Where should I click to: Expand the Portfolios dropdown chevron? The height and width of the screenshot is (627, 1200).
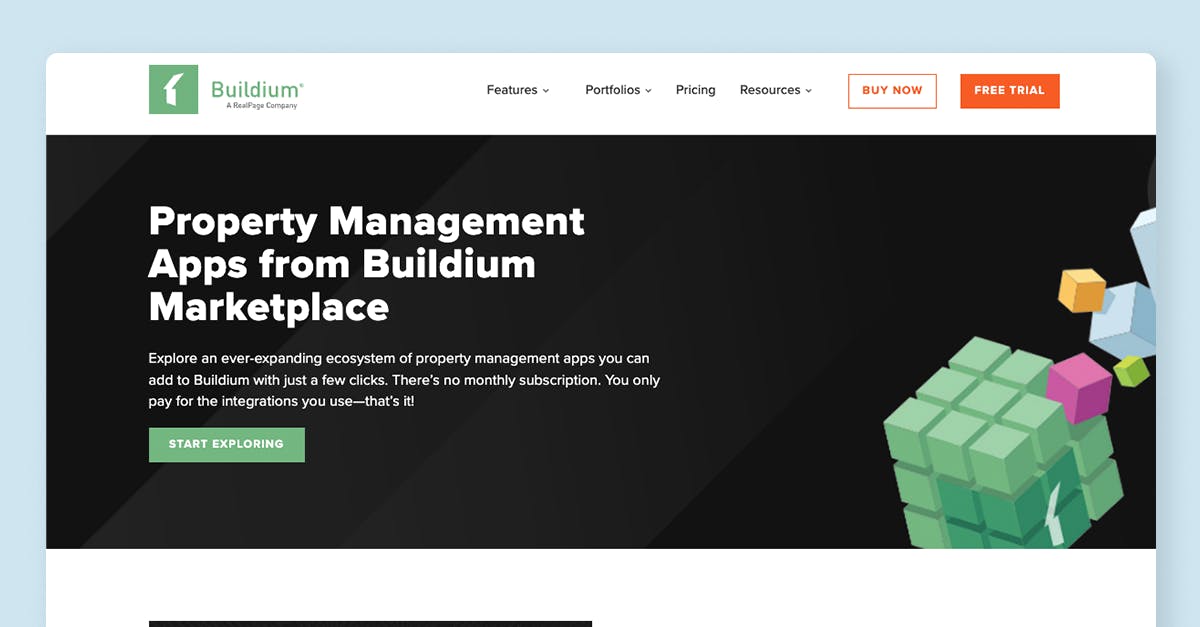pyautogui.click(x=649, y=90)
